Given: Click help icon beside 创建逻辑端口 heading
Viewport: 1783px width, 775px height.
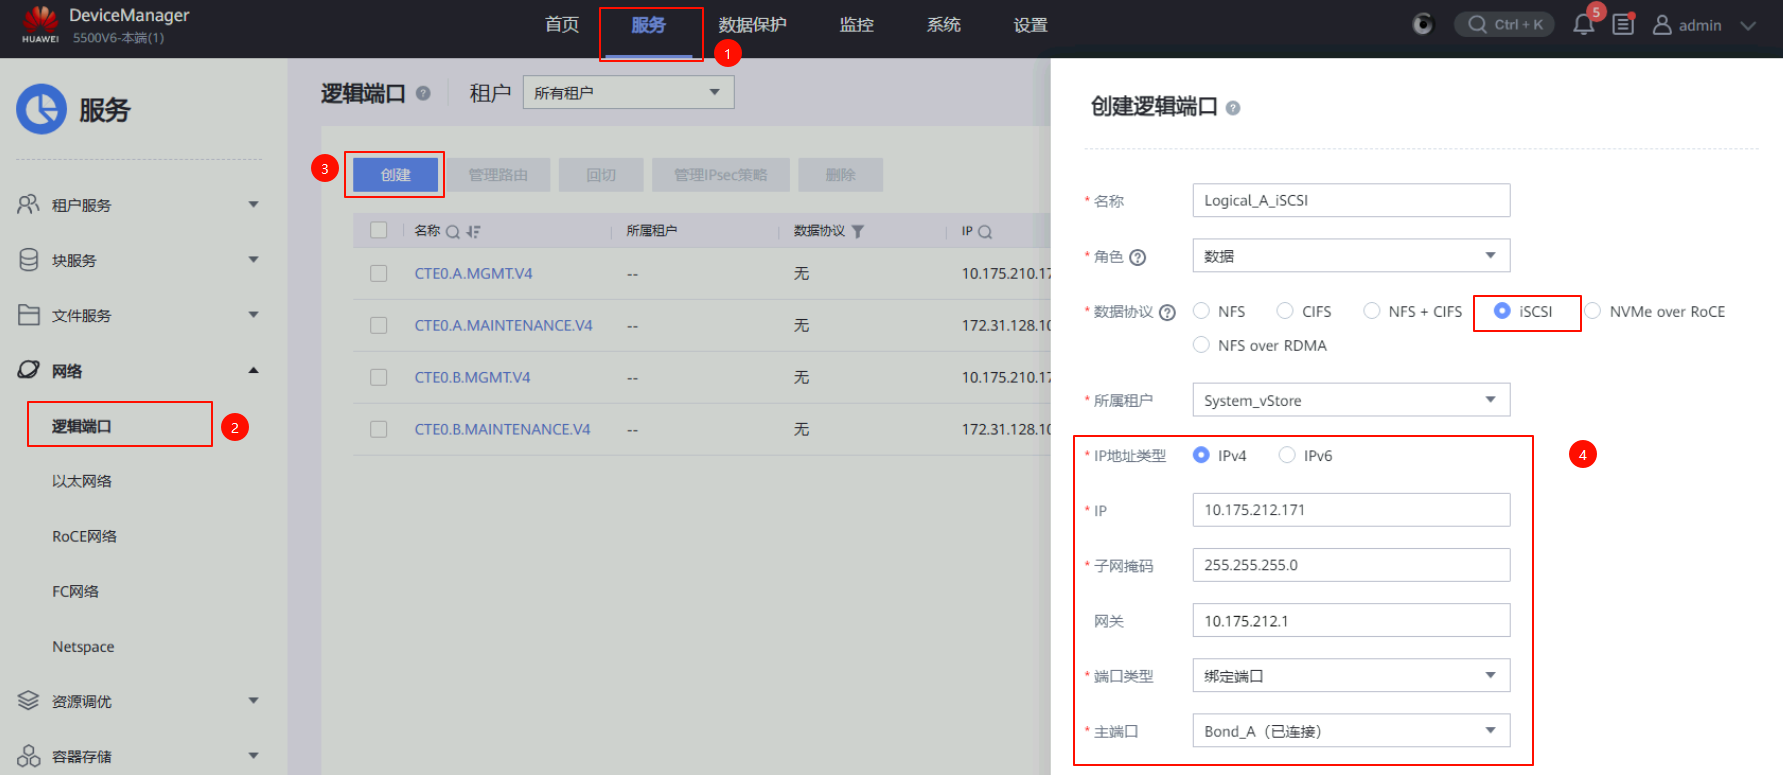Looking at the screenshot, I should (1233, 108).
